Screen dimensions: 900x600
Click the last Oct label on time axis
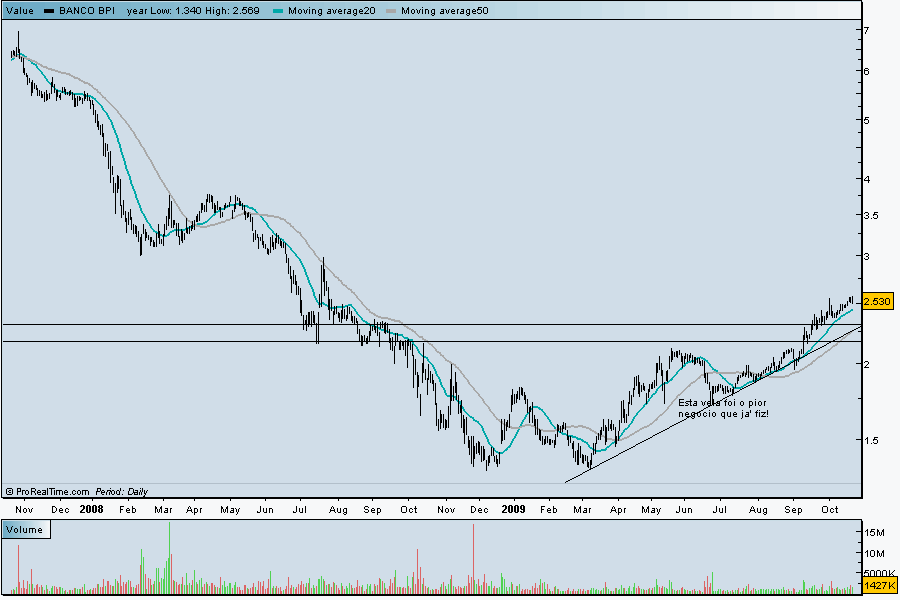[829, 510]
